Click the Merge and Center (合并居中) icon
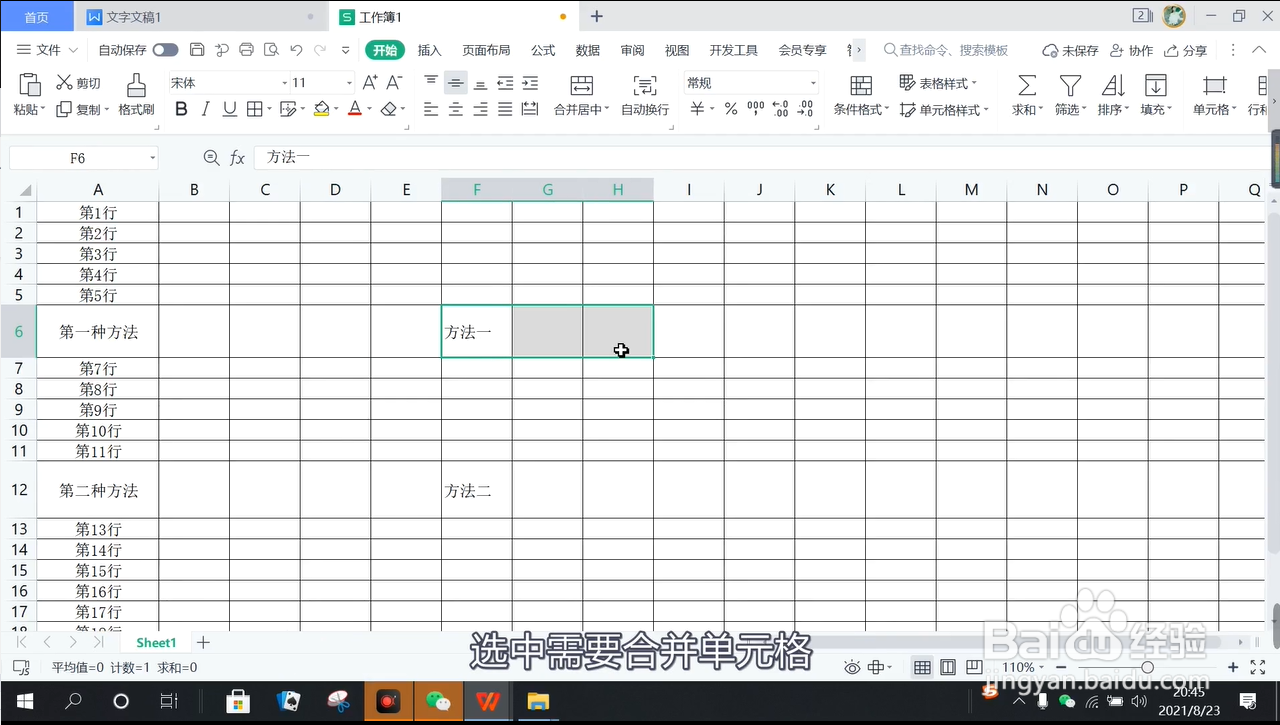This screenshot has width=1280, height=725. click(581, 96)
